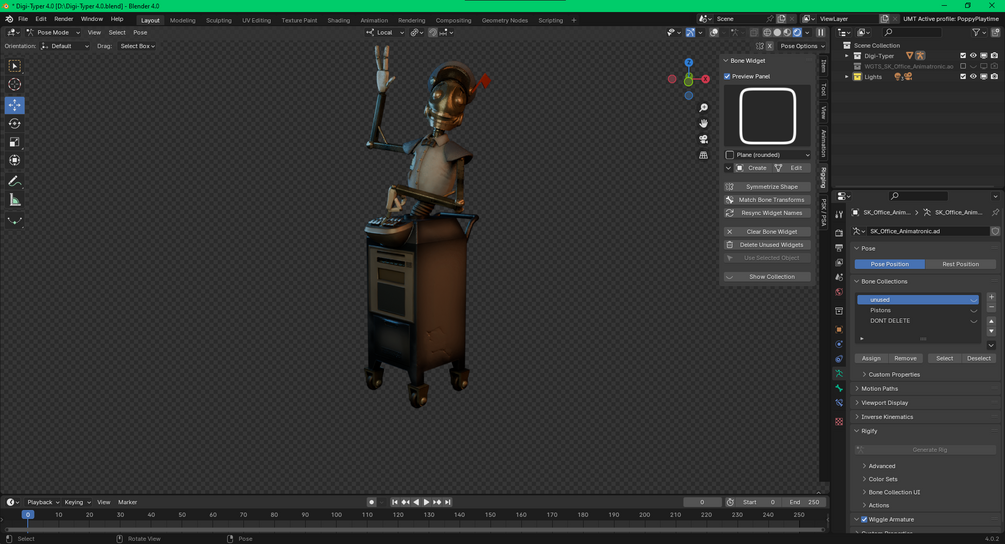Viewport: 1005px width, 544px height.
Task: Exclude Digi-Typer collection from view layer
Action: click(x=963, y=56)
